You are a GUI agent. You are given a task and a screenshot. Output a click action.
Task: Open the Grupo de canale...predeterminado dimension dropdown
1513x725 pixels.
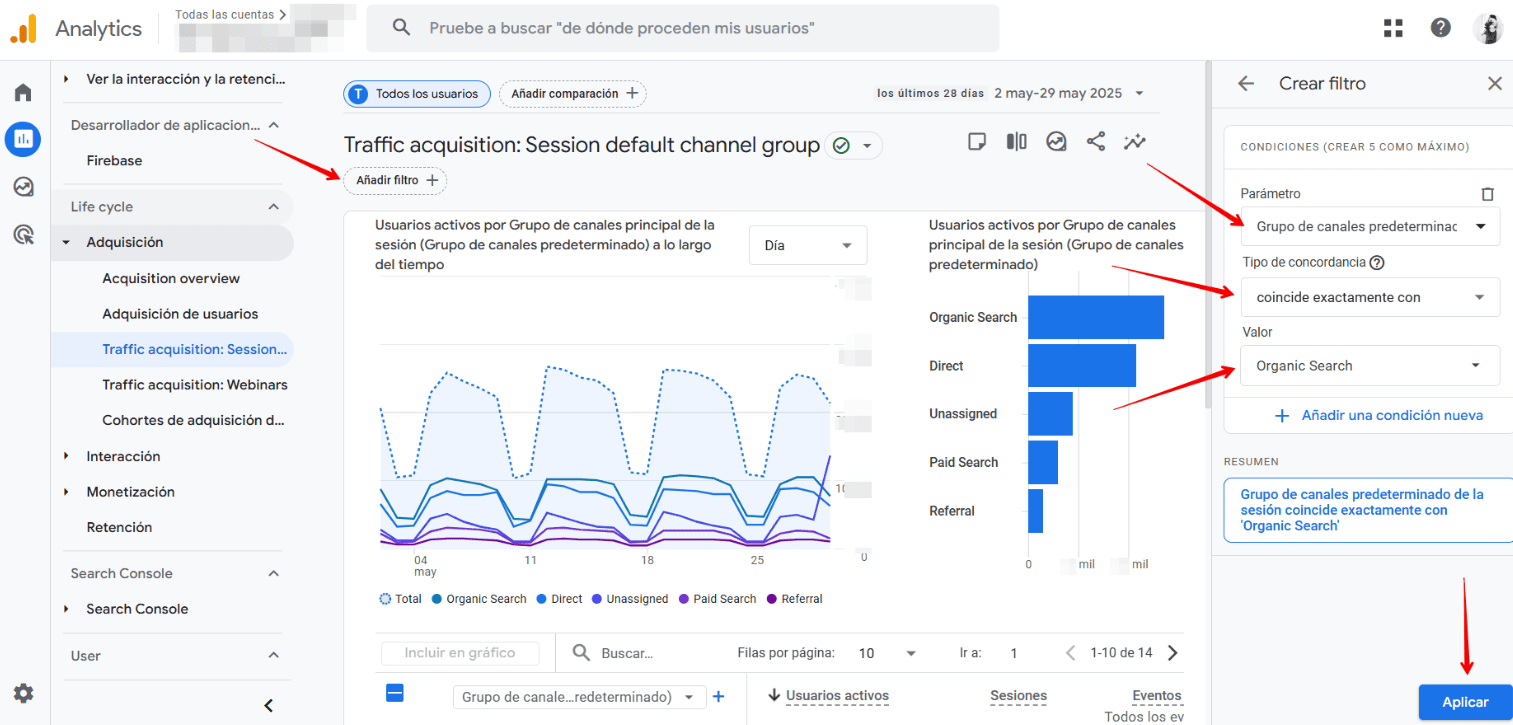pos(580,697)
